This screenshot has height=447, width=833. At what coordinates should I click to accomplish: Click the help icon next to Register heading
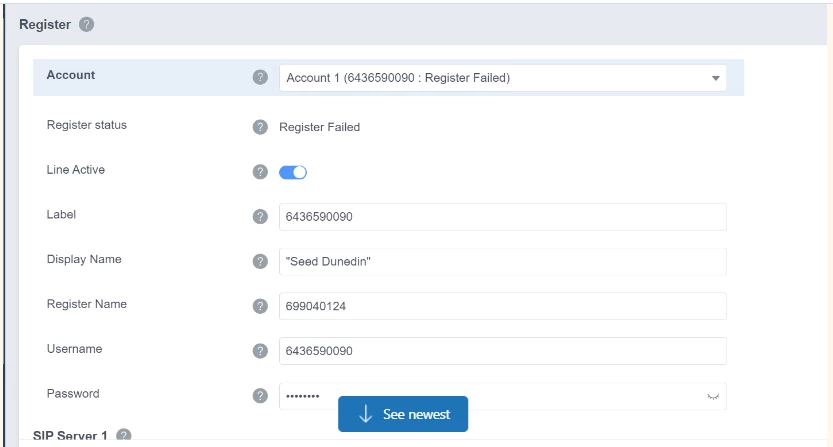tap(87, 24)
